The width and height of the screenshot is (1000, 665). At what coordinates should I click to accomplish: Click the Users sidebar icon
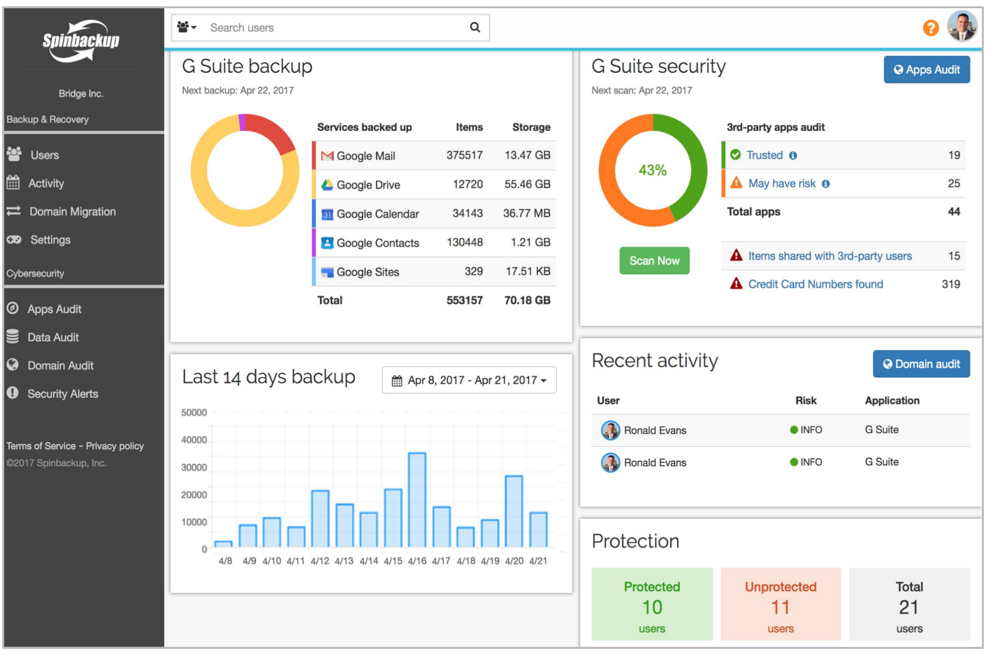[13, 154]
